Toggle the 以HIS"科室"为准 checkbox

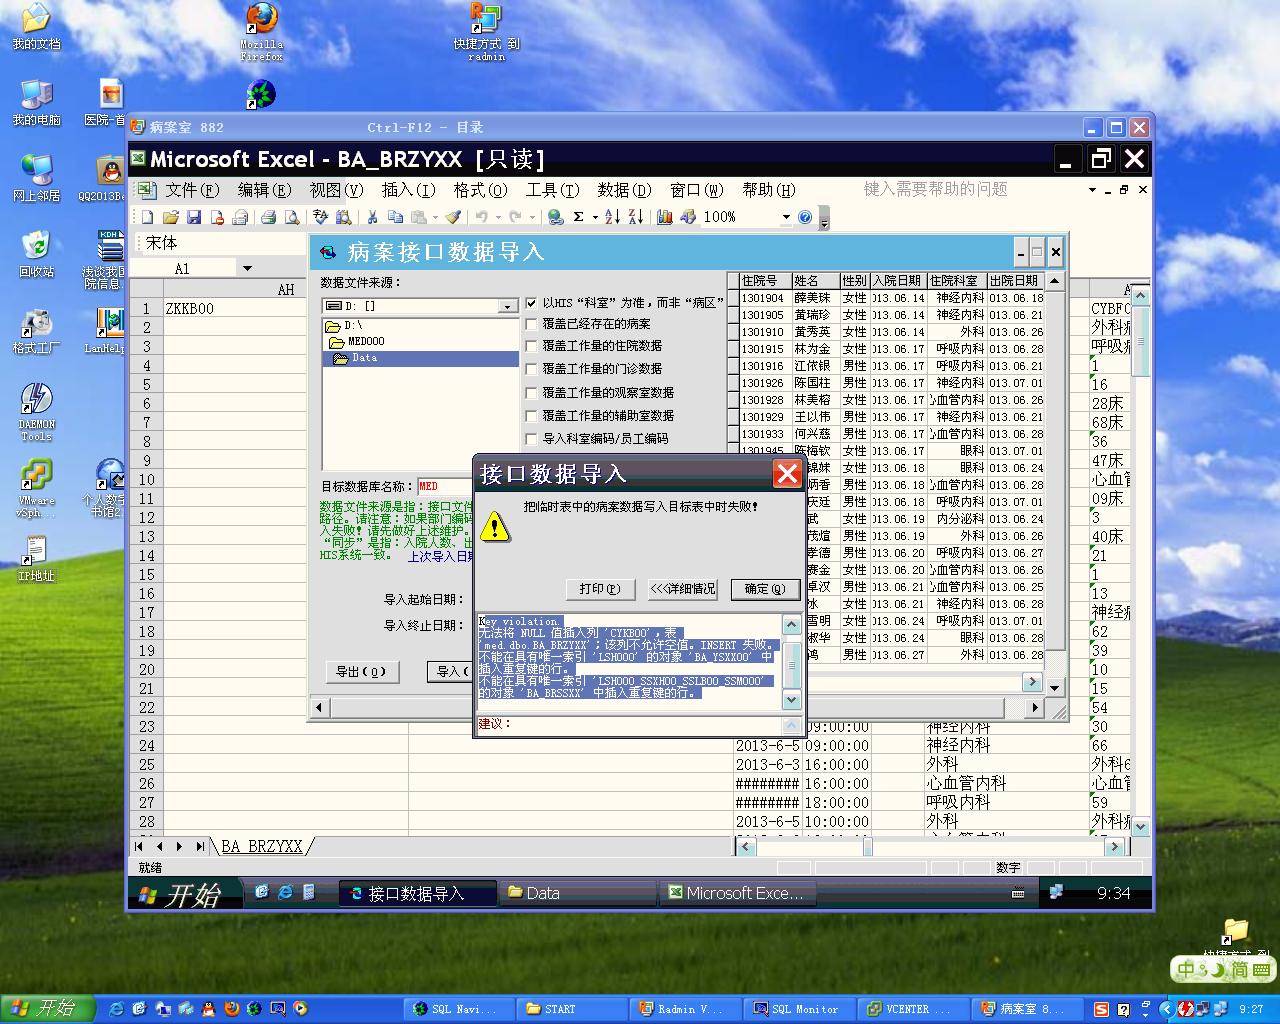(532, 302)
